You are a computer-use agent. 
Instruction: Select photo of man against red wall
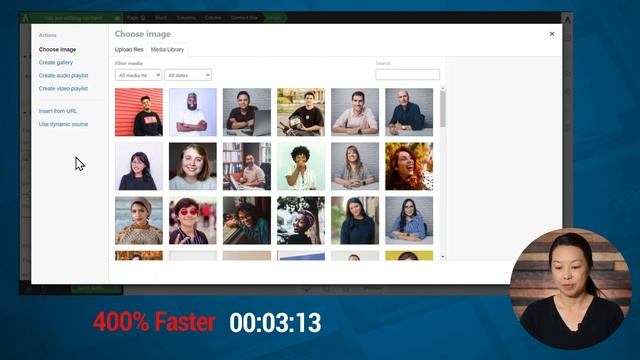click(139, 112)
